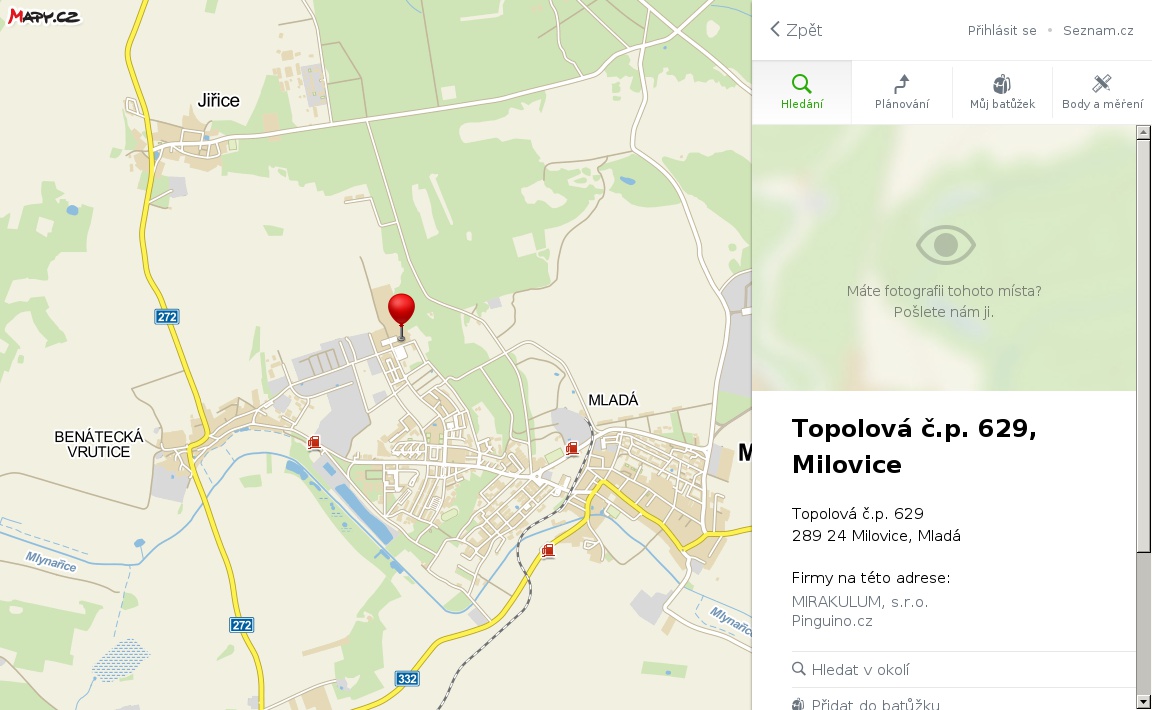Click the Jiřice town label on map
The width and height of the screenshot is (1152, 710).
[218, 100]
